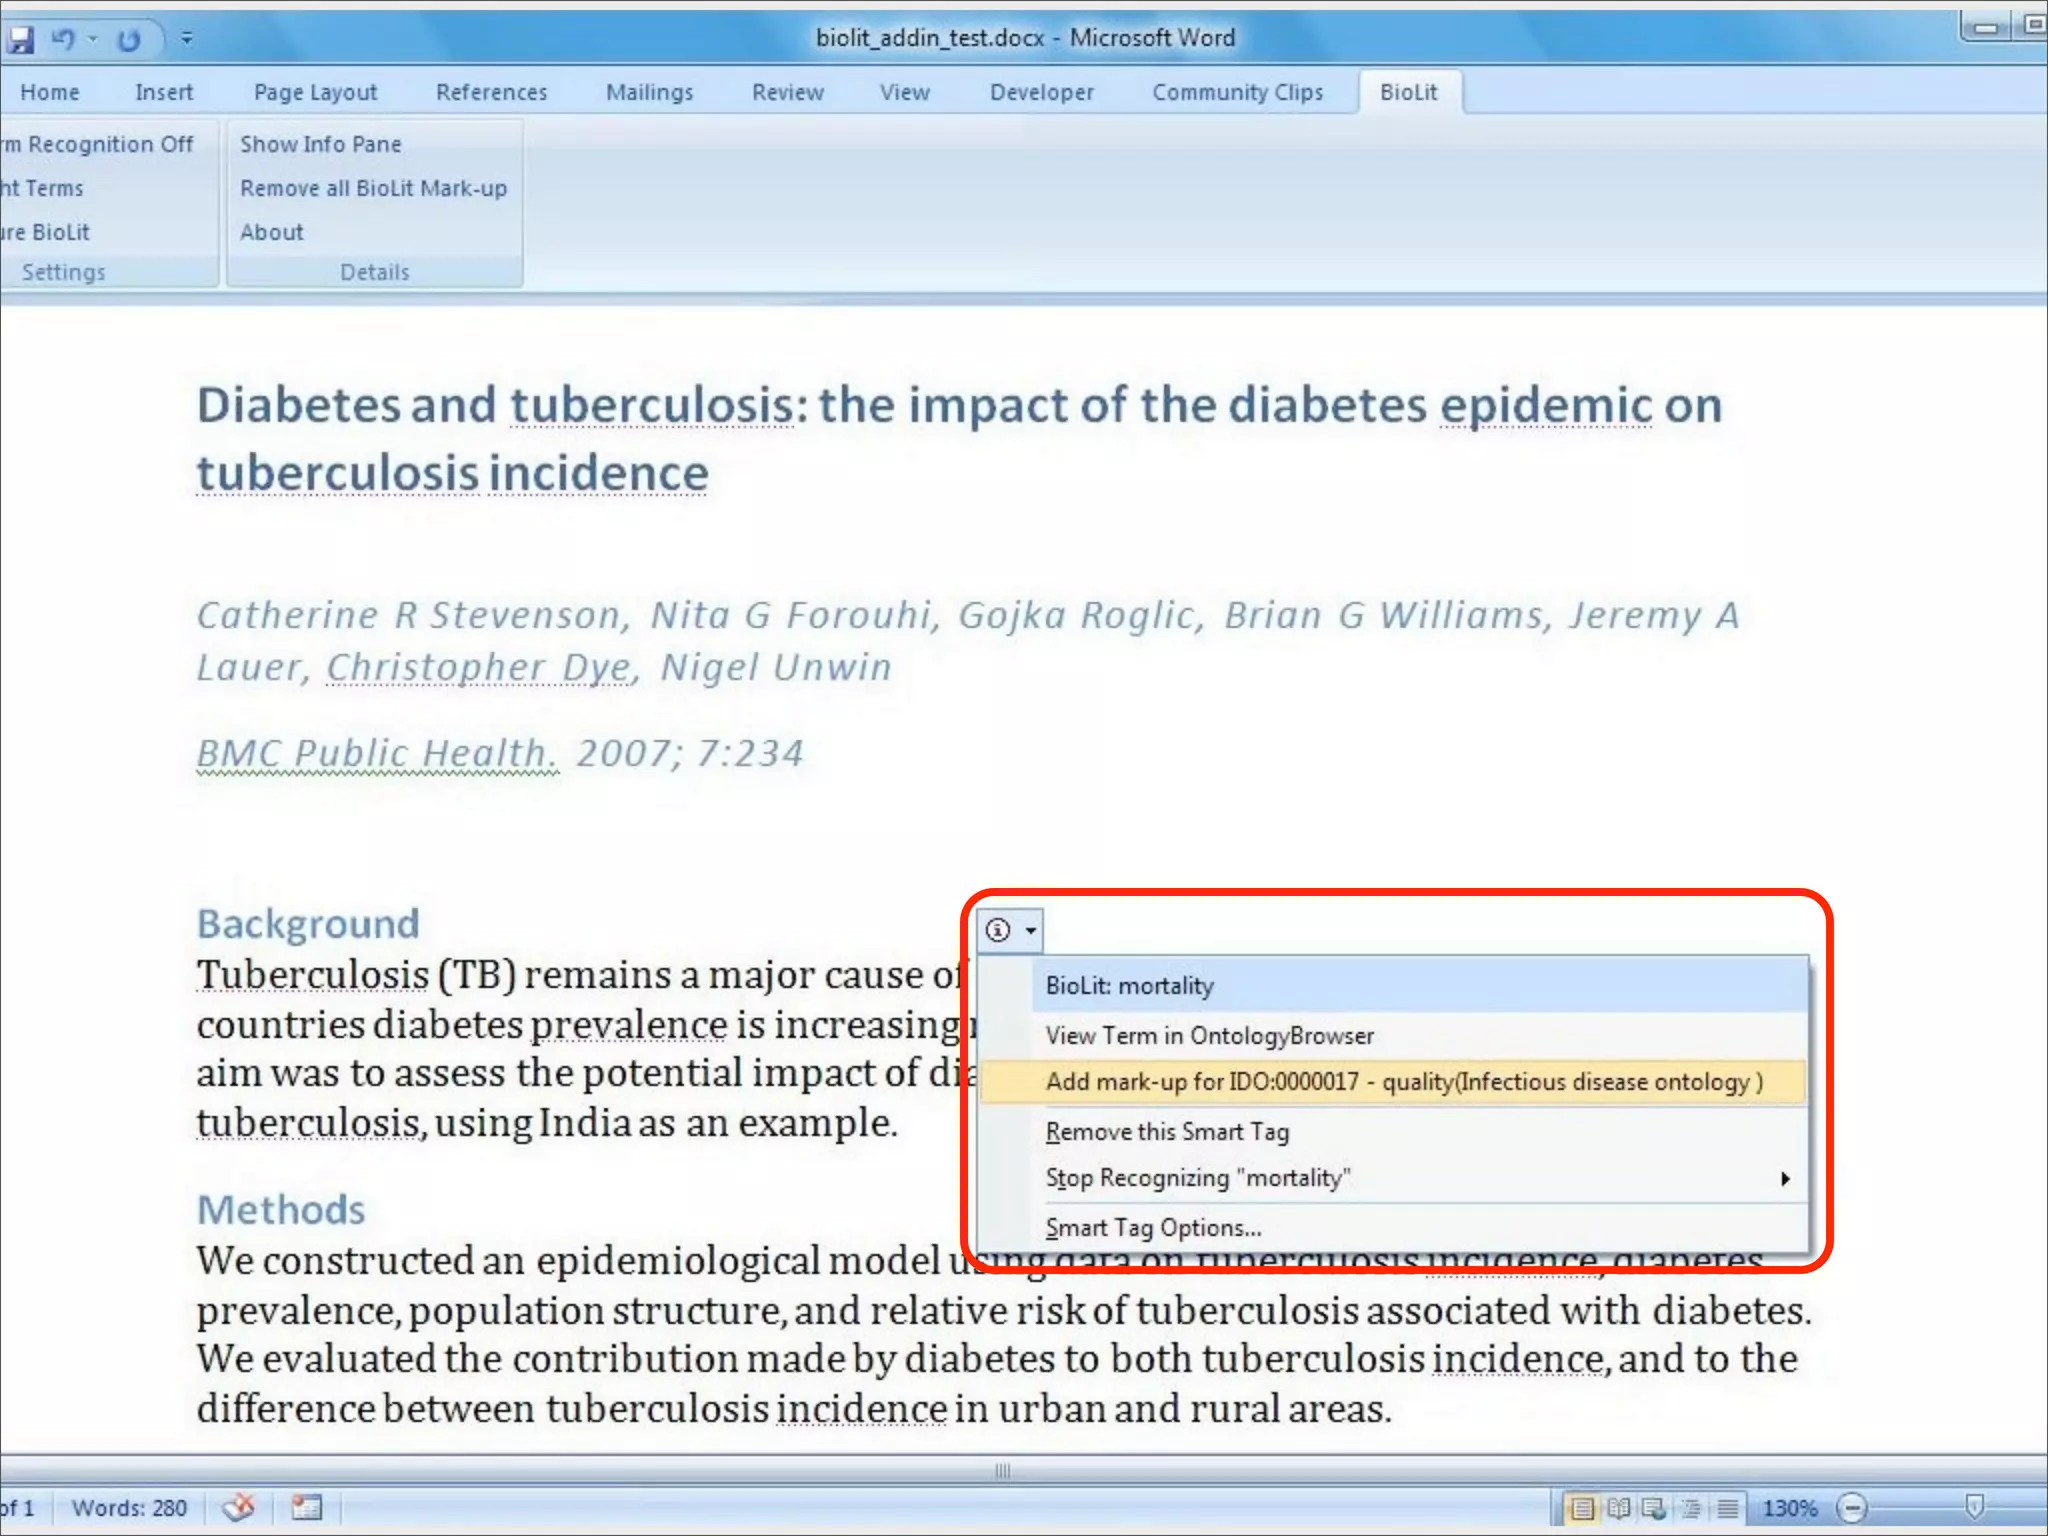Click Remove all BioLit Mark-up button
This screenshot has width=2048, height=1536.
pyautogui.click(x=373, y=188)
